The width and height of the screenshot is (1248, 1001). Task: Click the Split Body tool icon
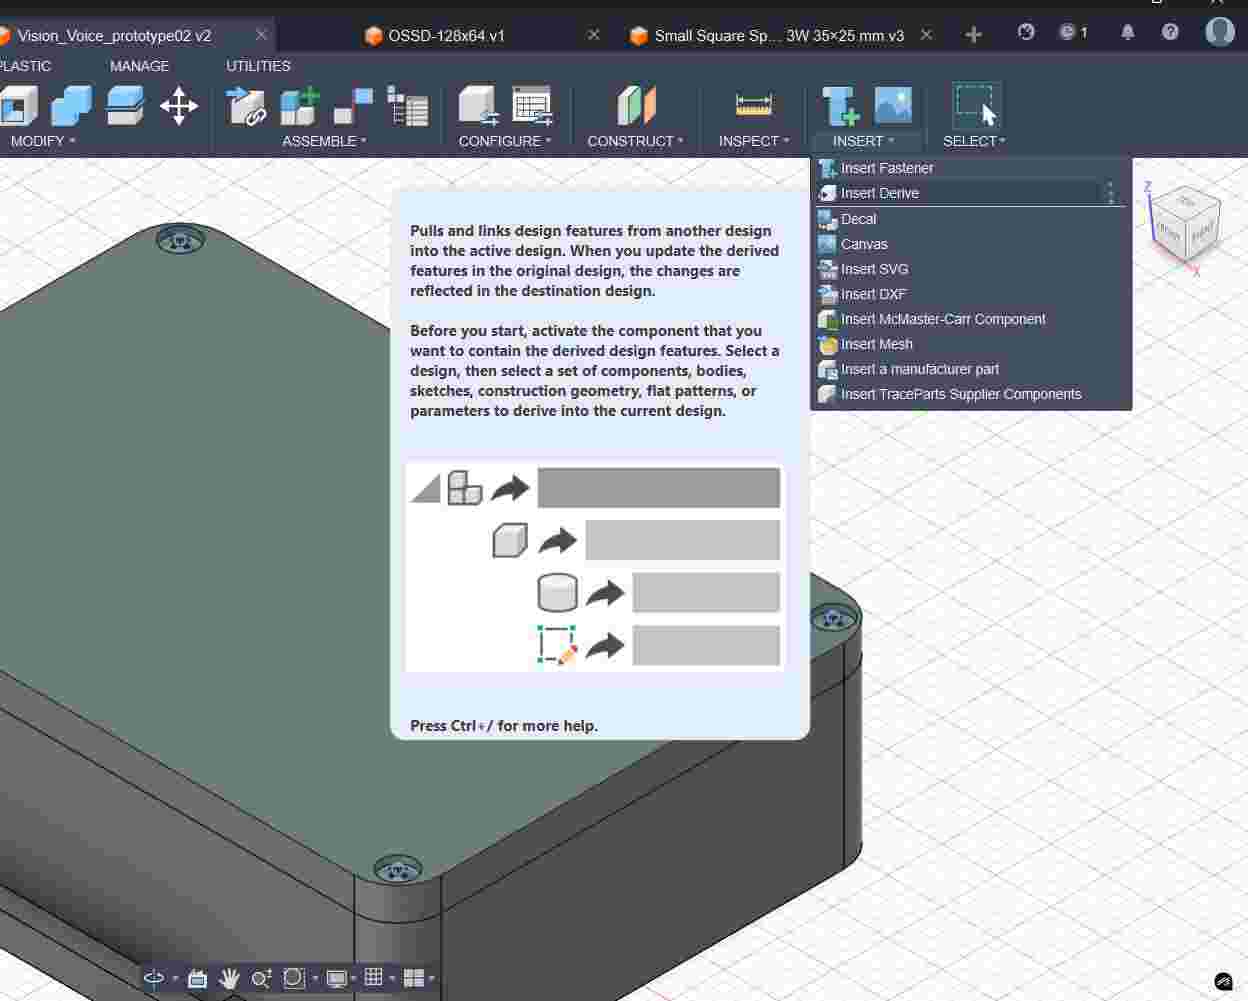[x=125, y=105]
